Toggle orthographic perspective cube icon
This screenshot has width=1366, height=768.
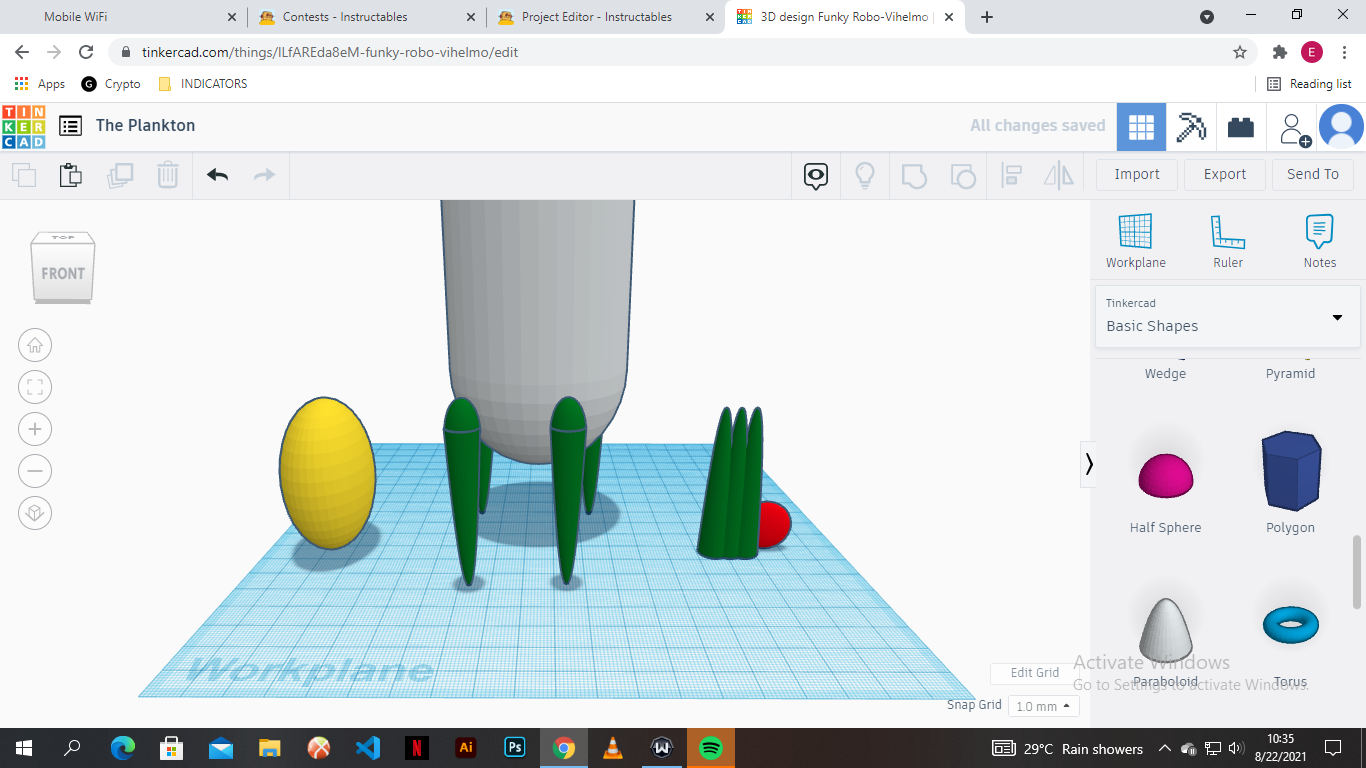(35, 513)
